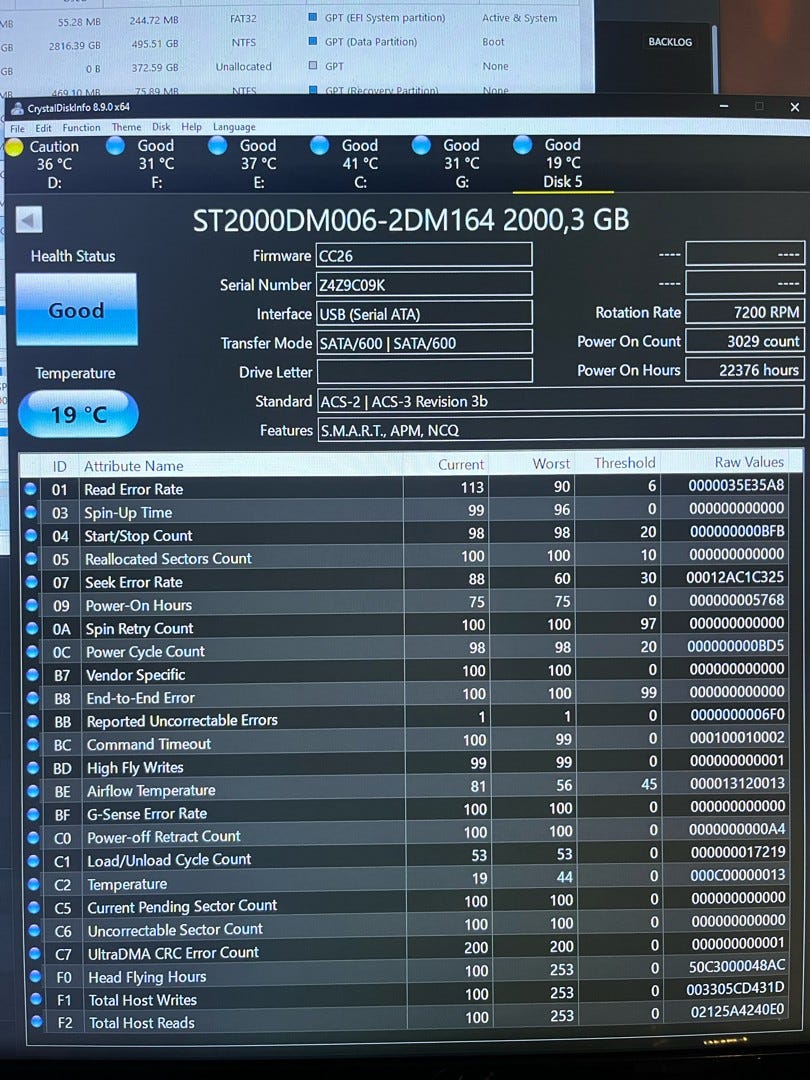Click the CrystalDiskInfo title bar app icon

click(17, 108)
